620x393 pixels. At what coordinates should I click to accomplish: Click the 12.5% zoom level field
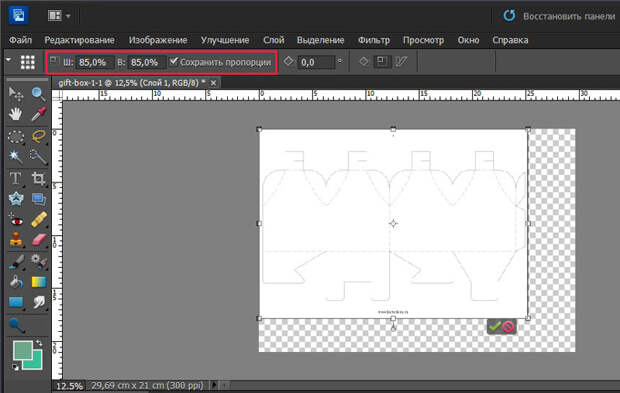[x=69, y=386]
